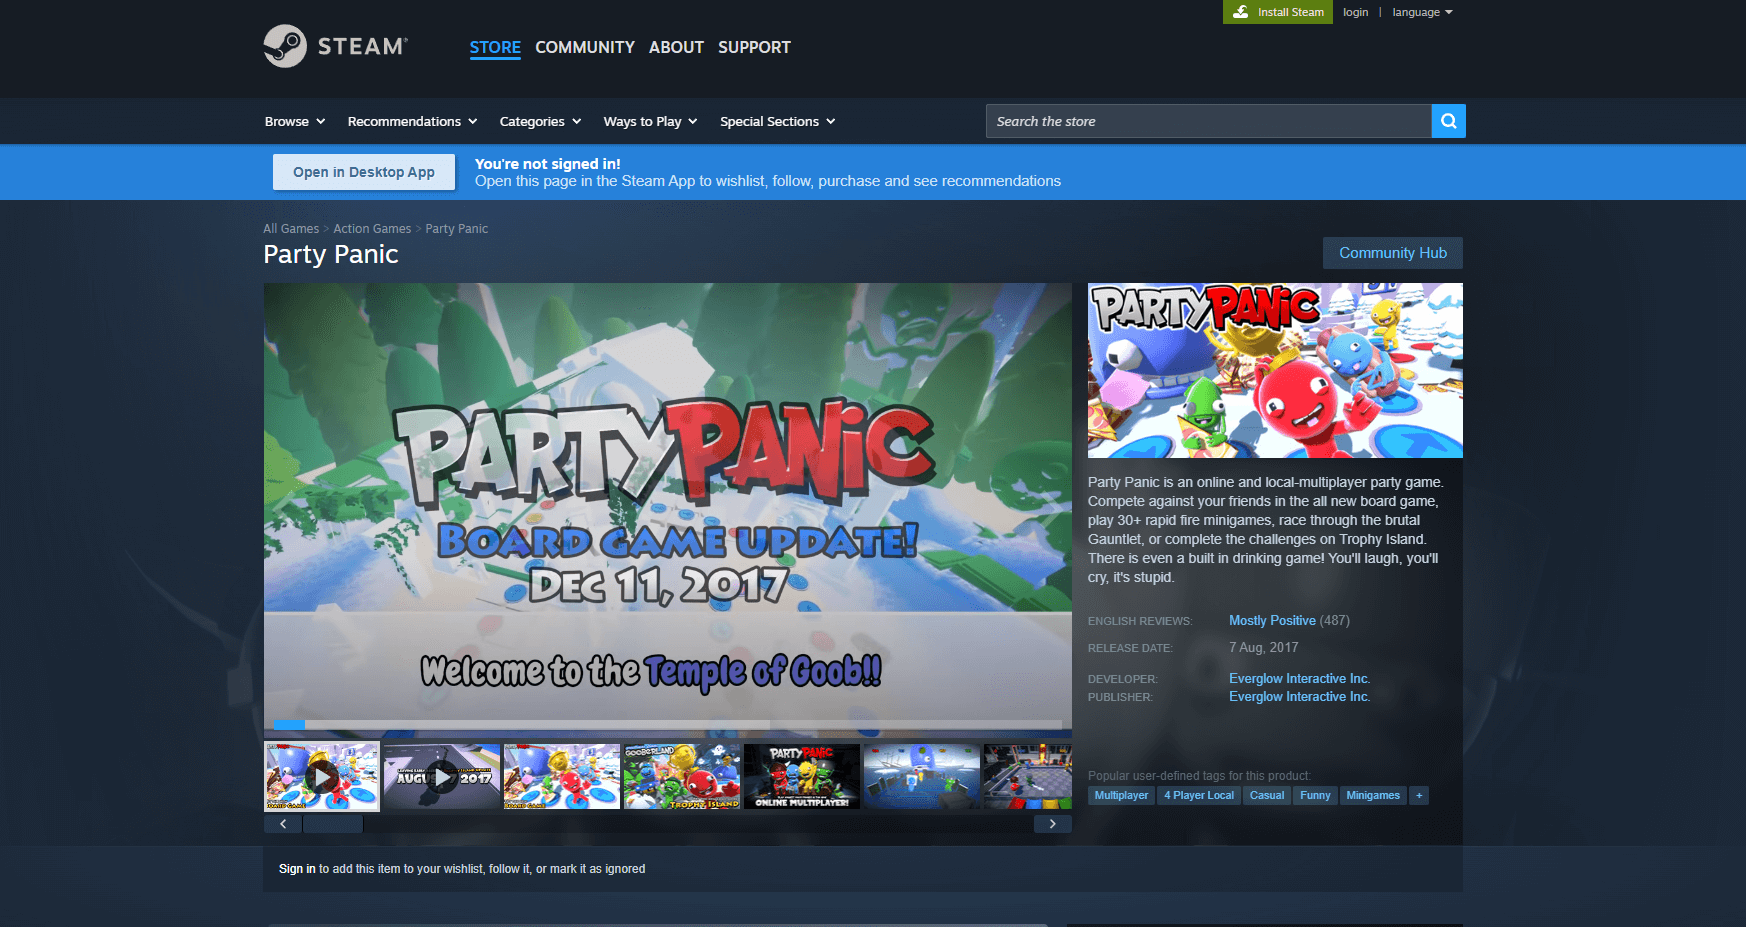Select the Multiplayer tag
Image resolution: width=1746 pixels, height=927 pixels.
[x=1121, y=796]
